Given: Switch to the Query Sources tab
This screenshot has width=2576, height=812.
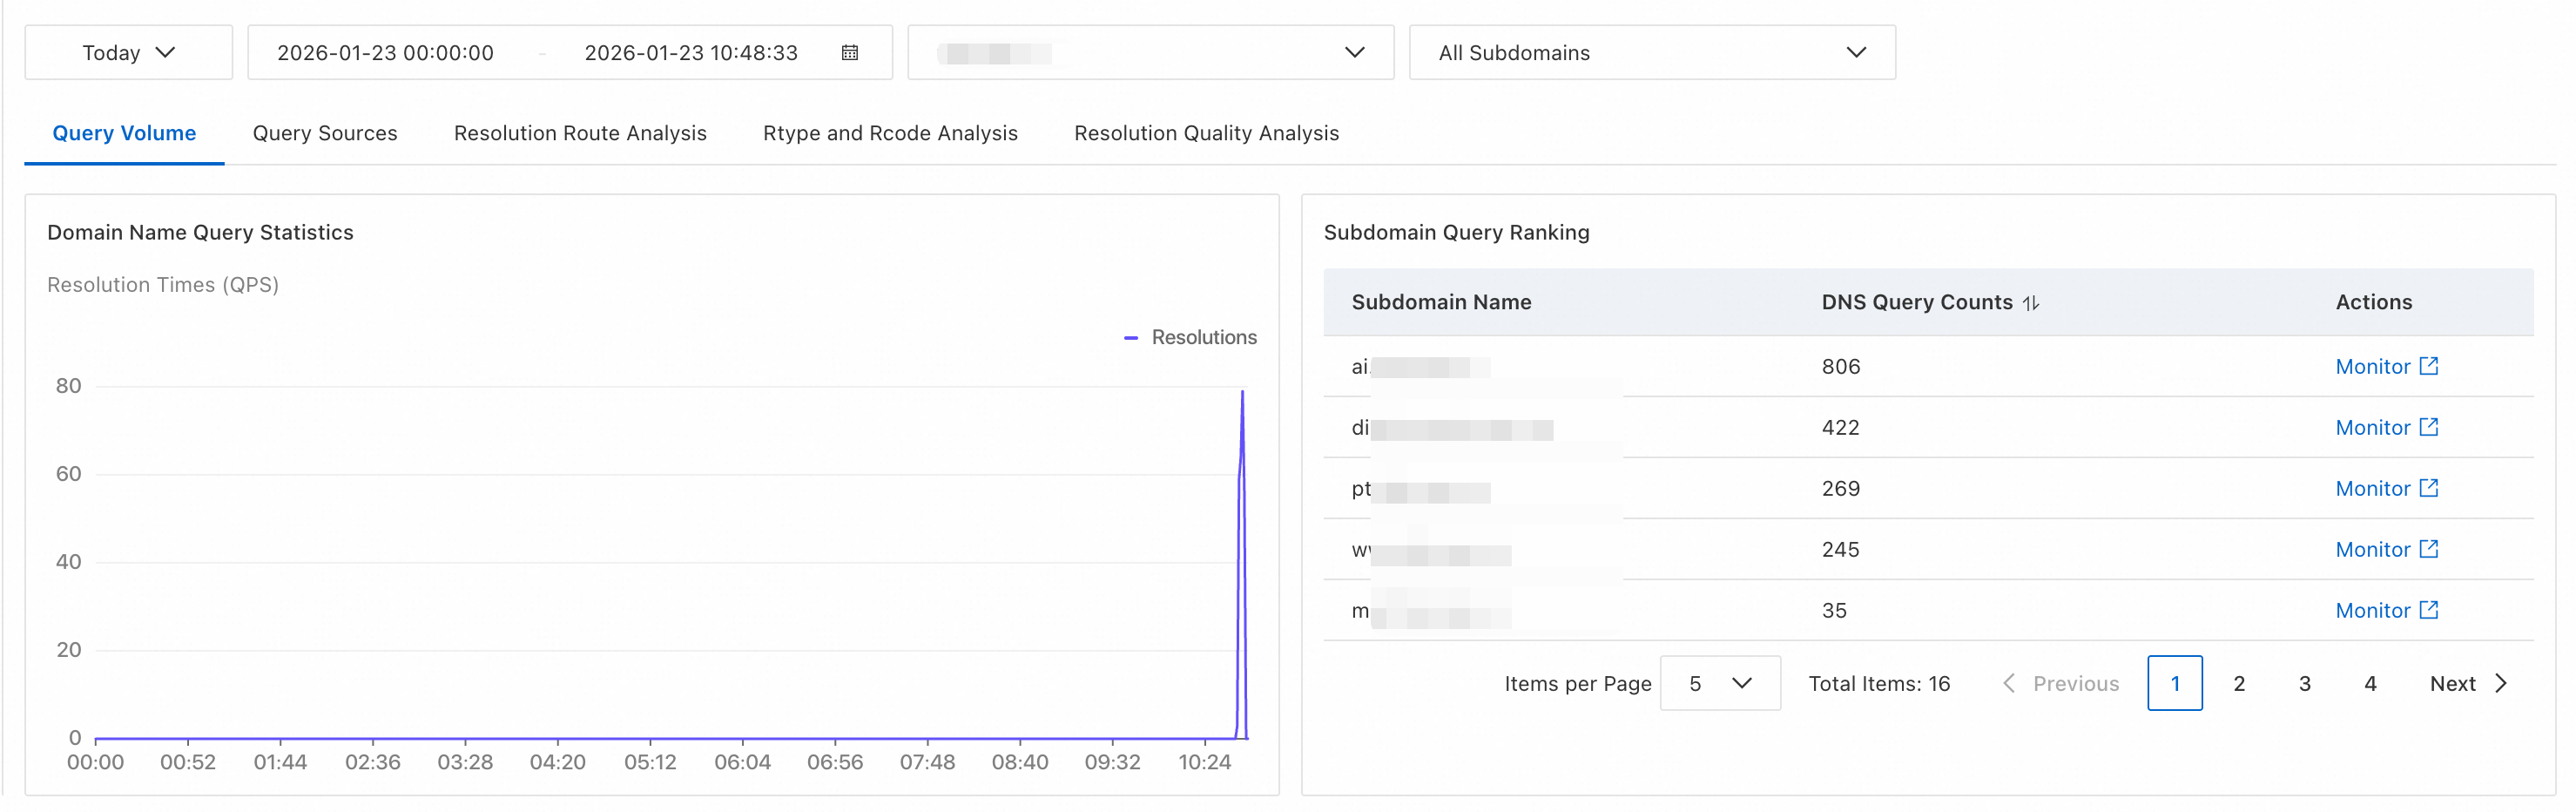Looking at the screenshot, I should 325,134.
